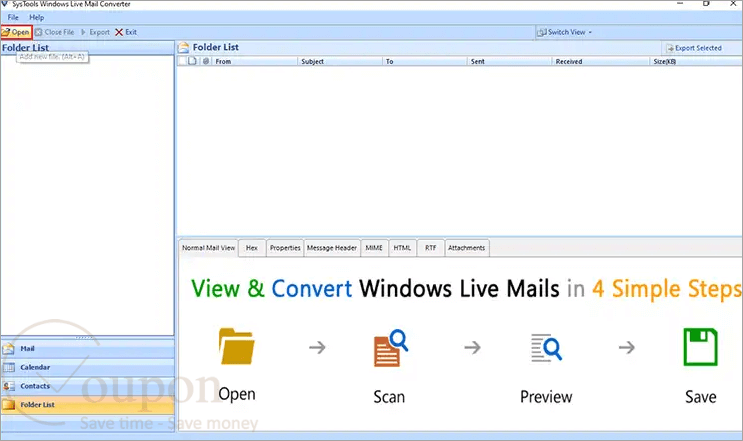
Task: Click the Folder List folder icon
Action: pos(9,405)
